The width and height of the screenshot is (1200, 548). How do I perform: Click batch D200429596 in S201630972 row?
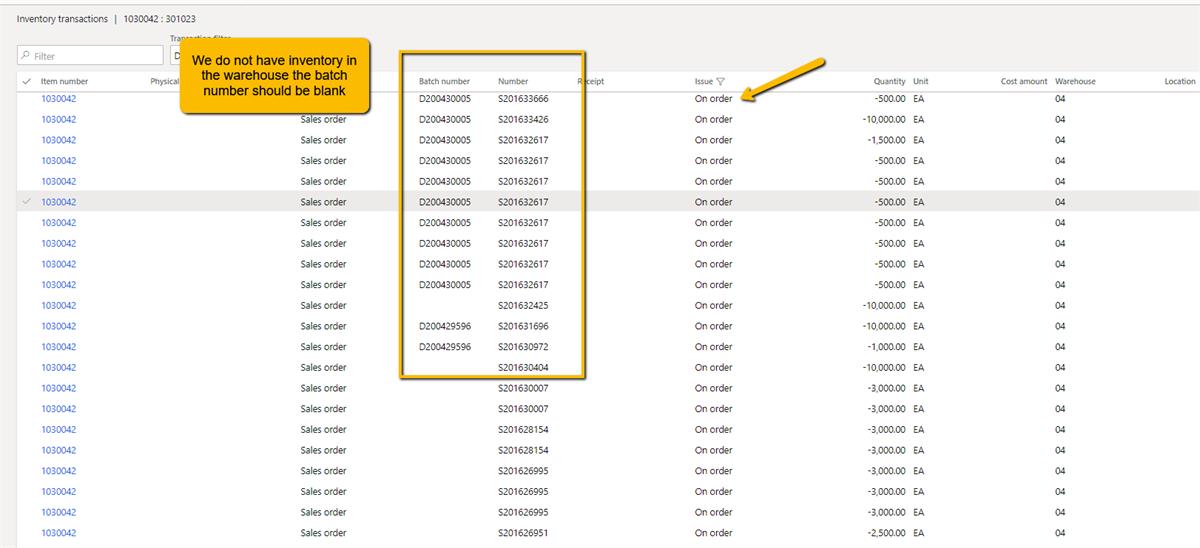(x=445, y=347)
